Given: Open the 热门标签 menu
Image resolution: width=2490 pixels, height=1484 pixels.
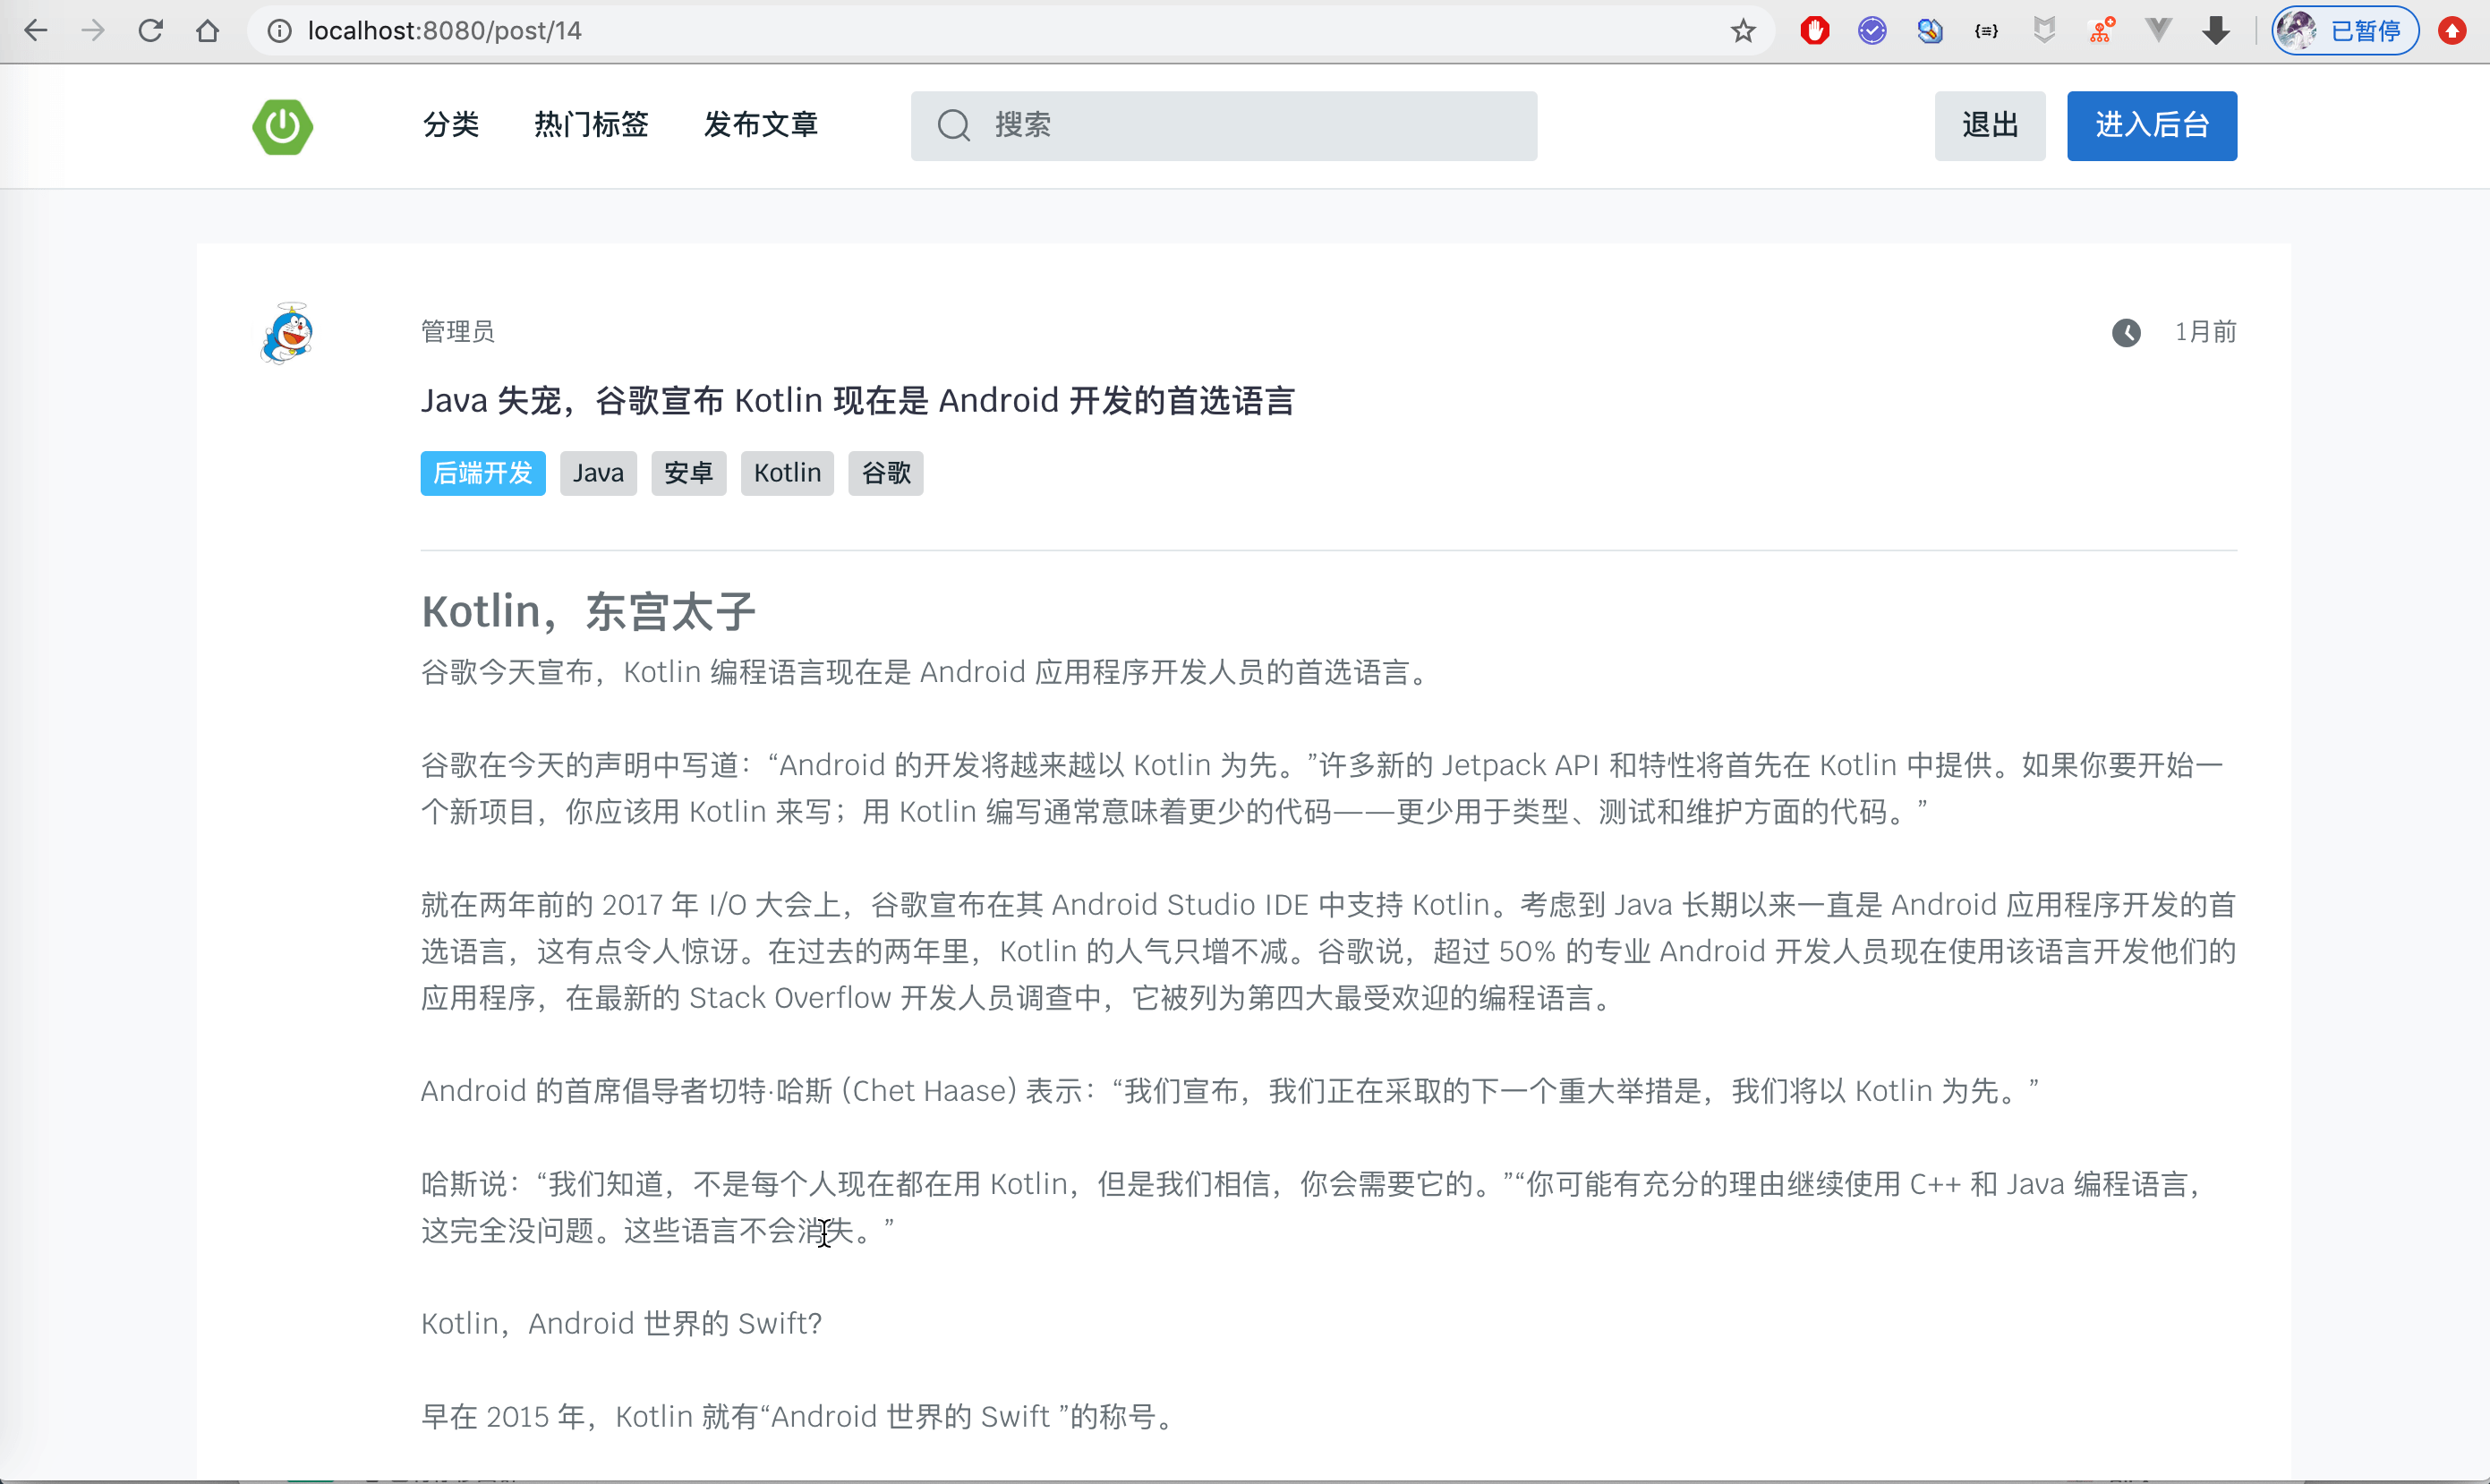Looking at the screenshot, I should 591,125.
